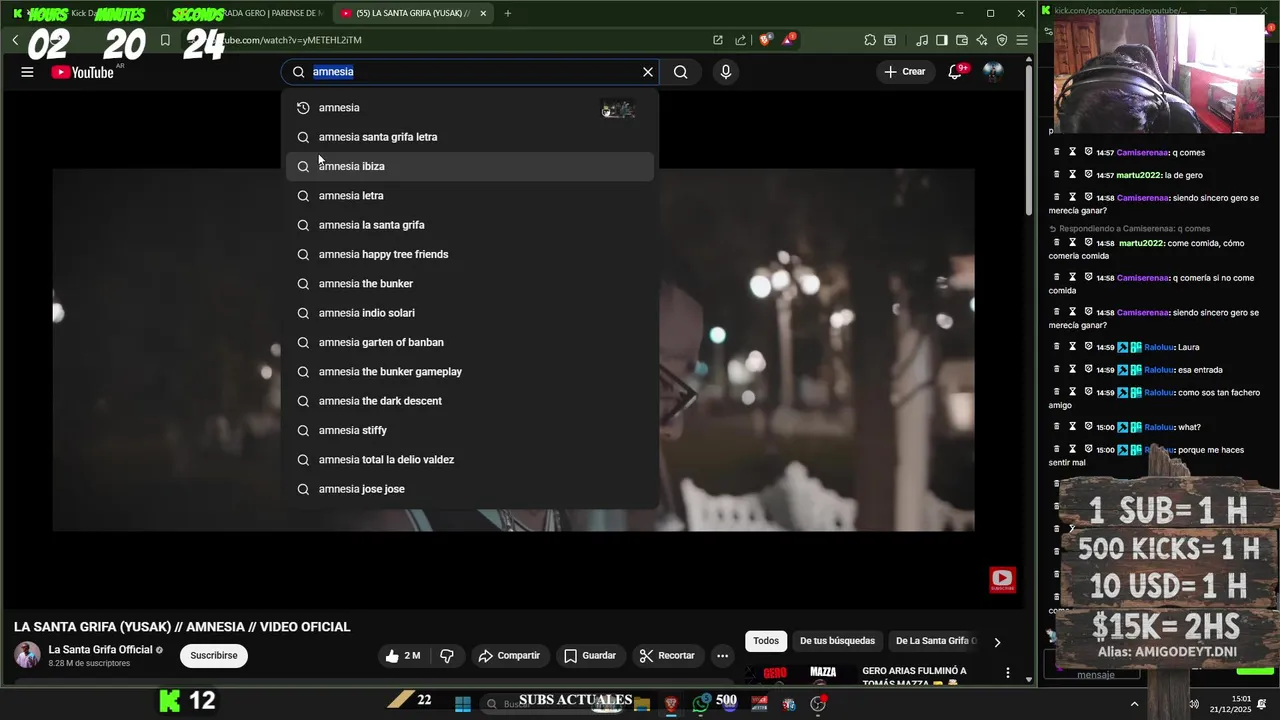Open the browser main menu
Viewport: 1280px width, 720px height.
(1022, 40)
